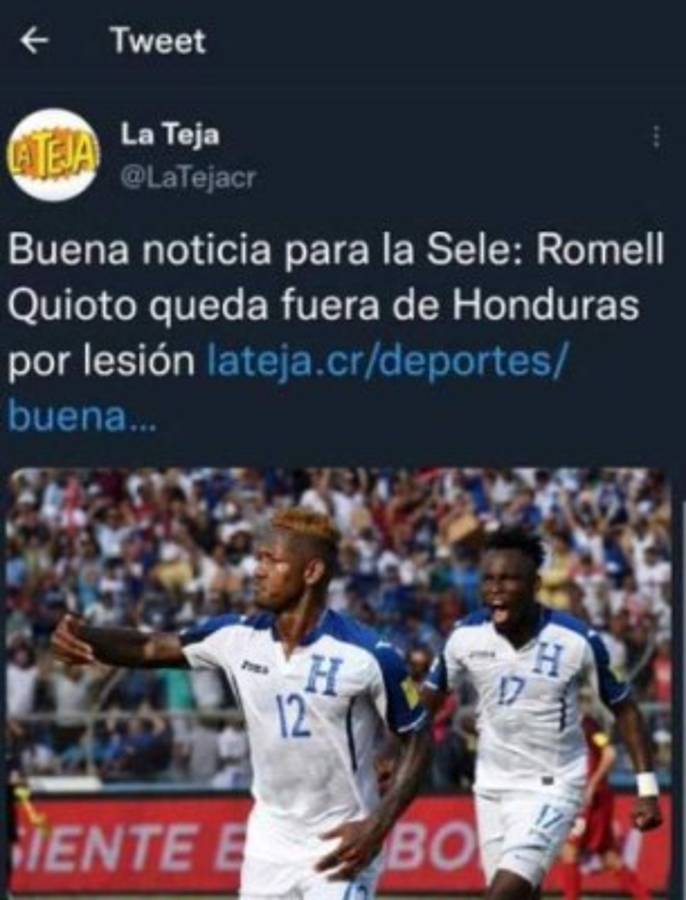View the Honduras players photo
The height and width of the screenshot is (900, 686).
coord(339,683)
